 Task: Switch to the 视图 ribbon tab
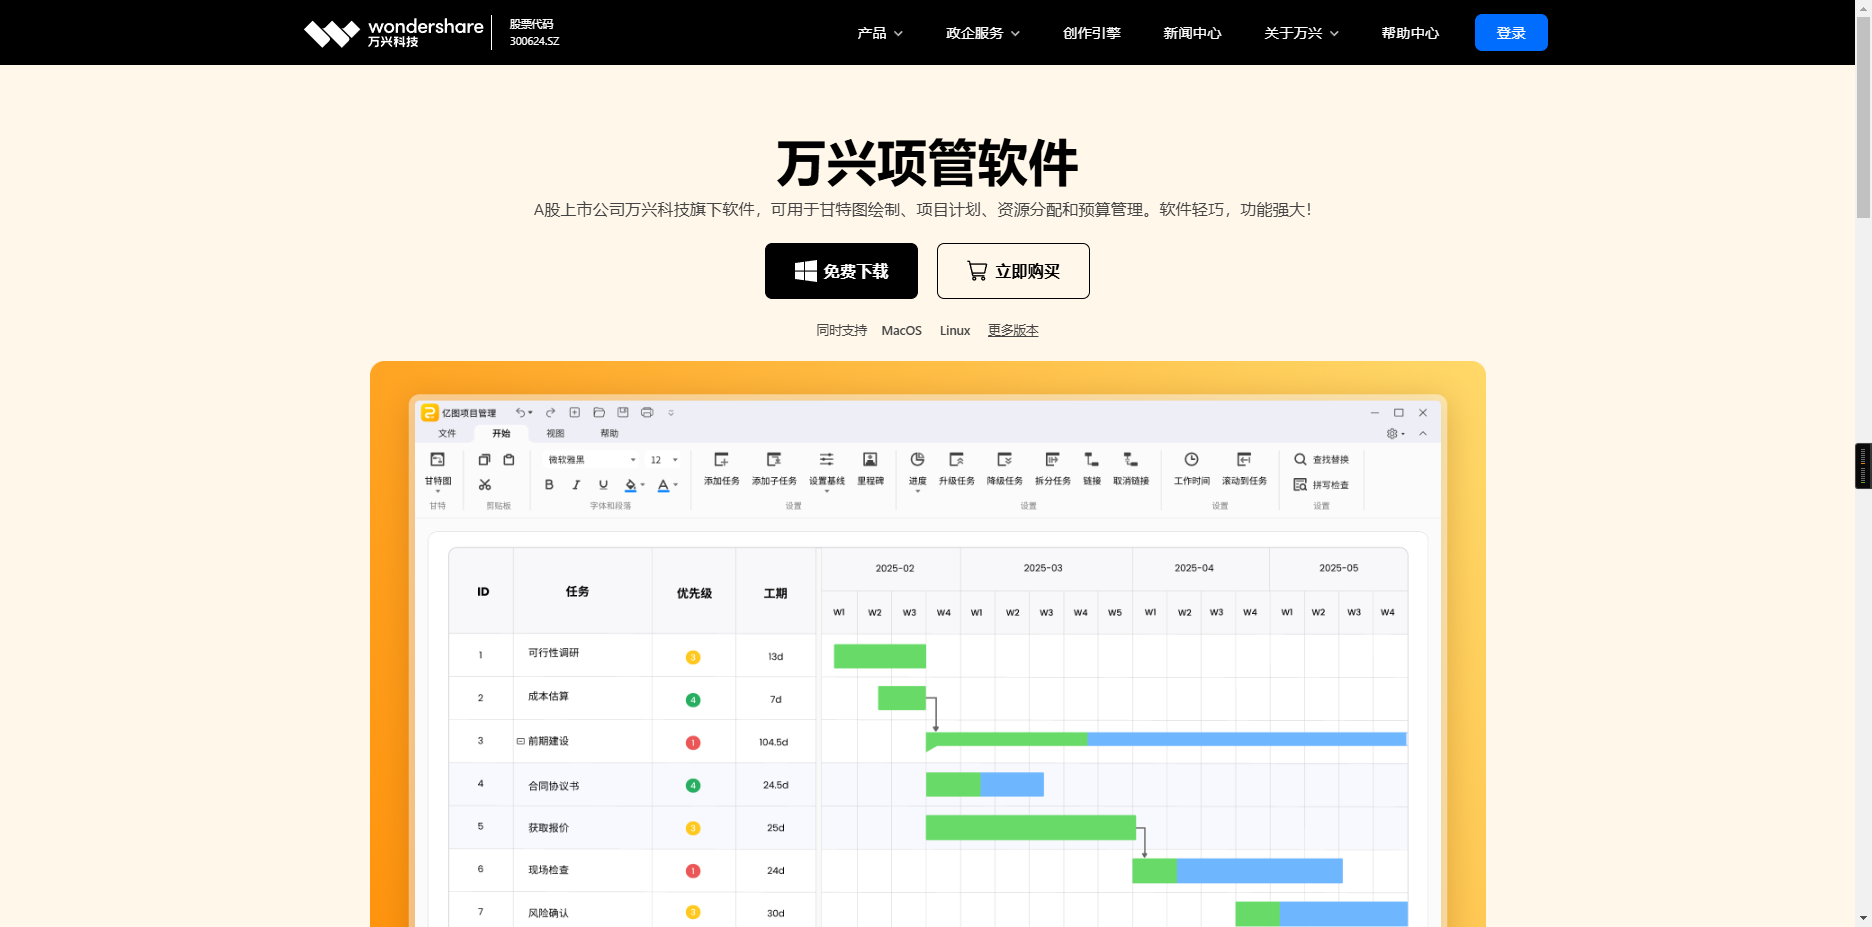[555, 434]
